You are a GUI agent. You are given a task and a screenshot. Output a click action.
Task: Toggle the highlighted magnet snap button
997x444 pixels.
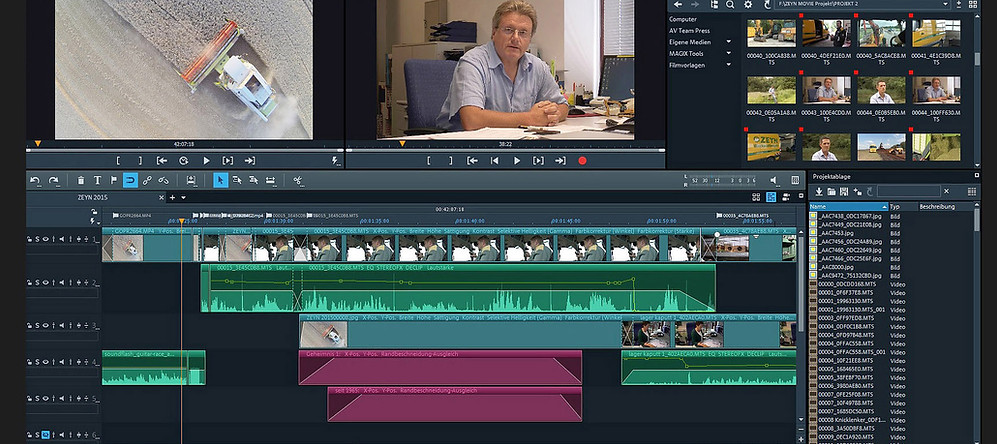[130, 181]
